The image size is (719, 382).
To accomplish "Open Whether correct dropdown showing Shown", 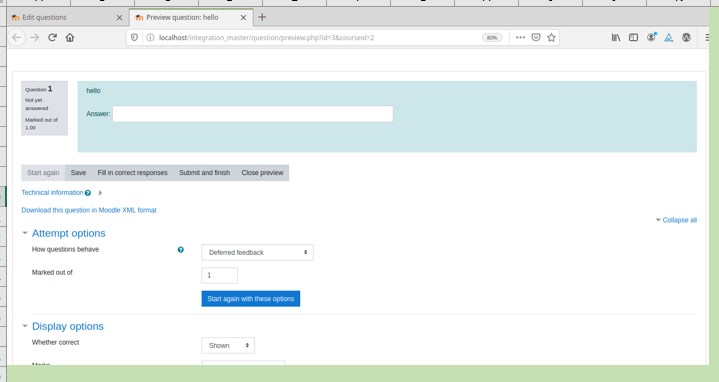I will [x=228, y=345].
